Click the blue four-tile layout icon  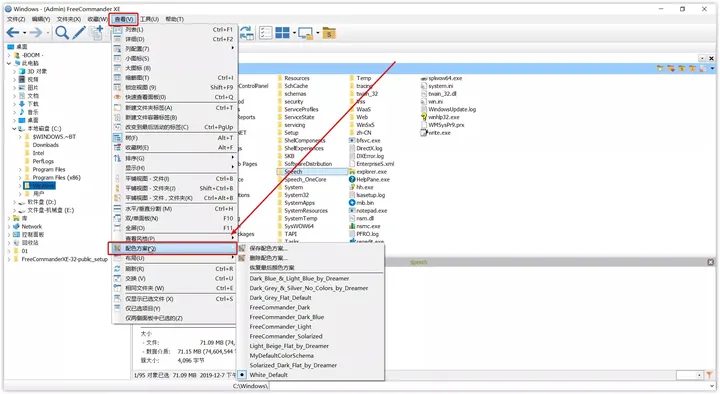(282, 33)
